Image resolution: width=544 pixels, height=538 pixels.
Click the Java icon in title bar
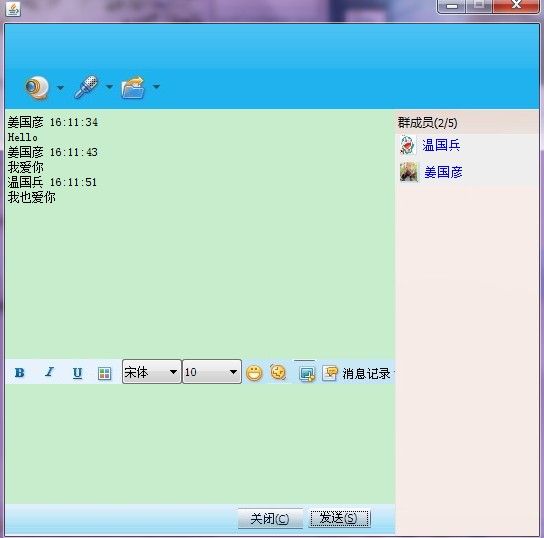pos(13,9)
